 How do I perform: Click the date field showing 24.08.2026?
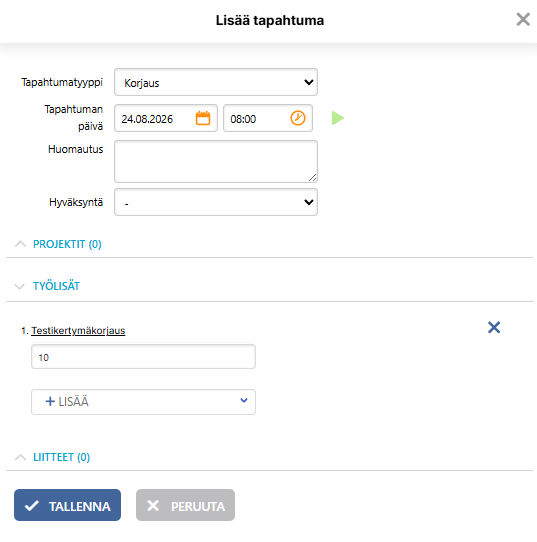point(166,118)
